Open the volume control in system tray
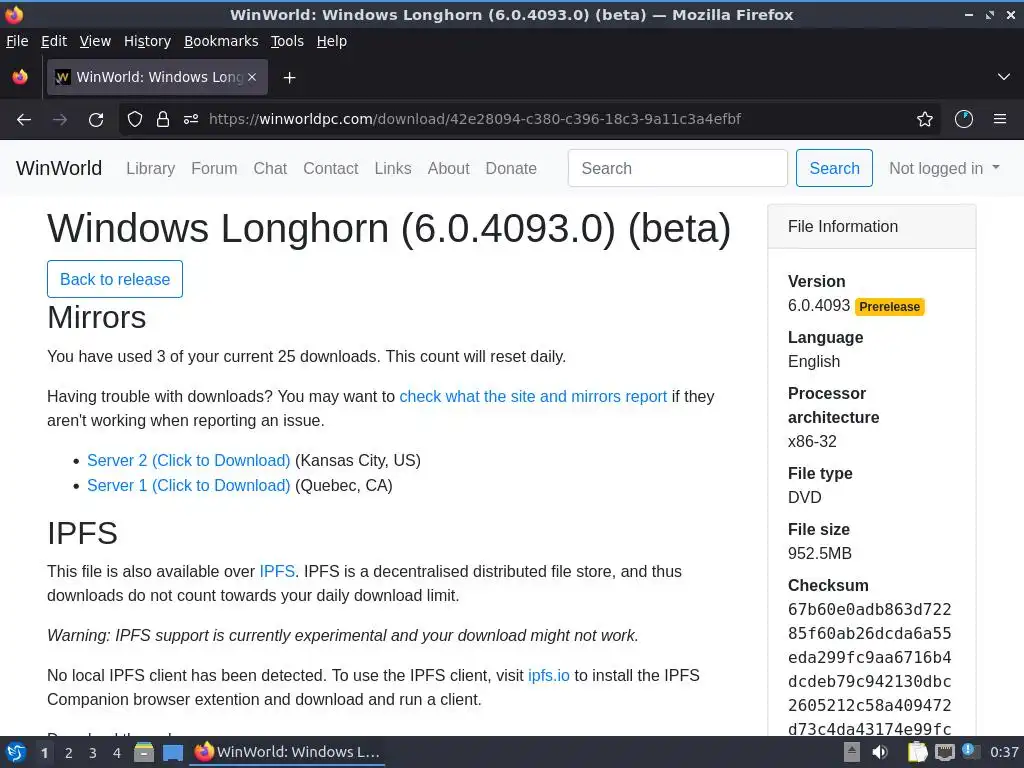Viewport: 1024px width, 768px height. pos(880,752)
